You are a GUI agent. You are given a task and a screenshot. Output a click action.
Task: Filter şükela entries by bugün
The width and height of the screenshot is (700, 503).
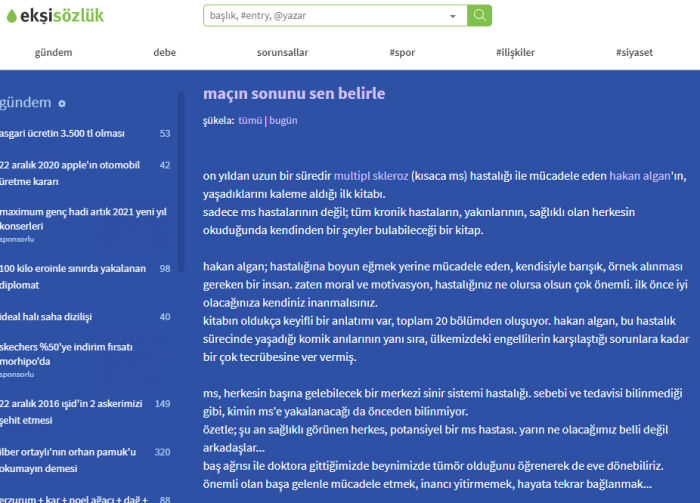coord(283,120)
